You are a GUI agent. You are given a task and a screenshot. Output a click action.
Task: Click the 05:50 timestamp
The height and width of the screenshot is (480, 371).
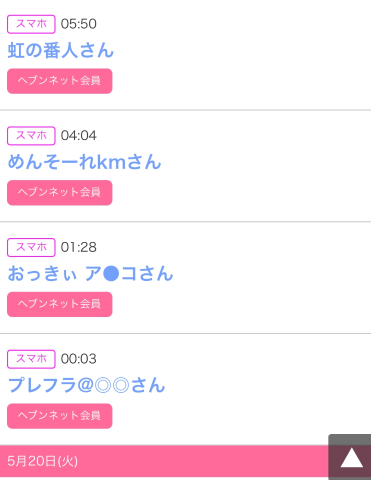(79, 24)
